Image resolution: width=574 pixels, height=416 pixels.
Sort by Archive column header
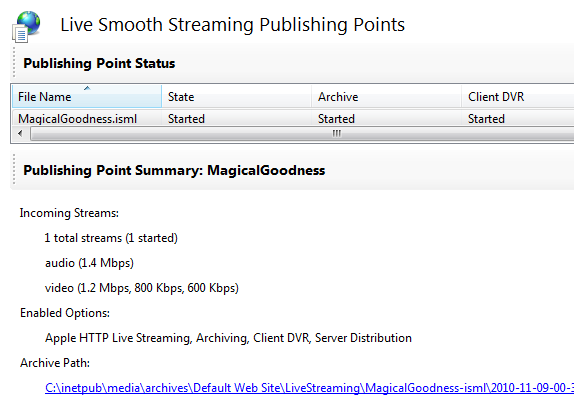coord(387,97)
